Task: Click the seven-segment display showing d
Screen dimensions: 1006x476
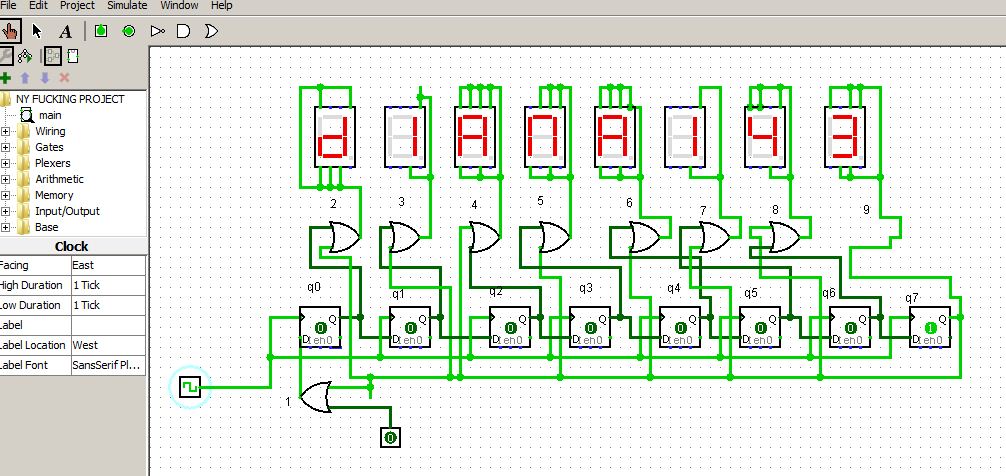Action: click(334, 137)
